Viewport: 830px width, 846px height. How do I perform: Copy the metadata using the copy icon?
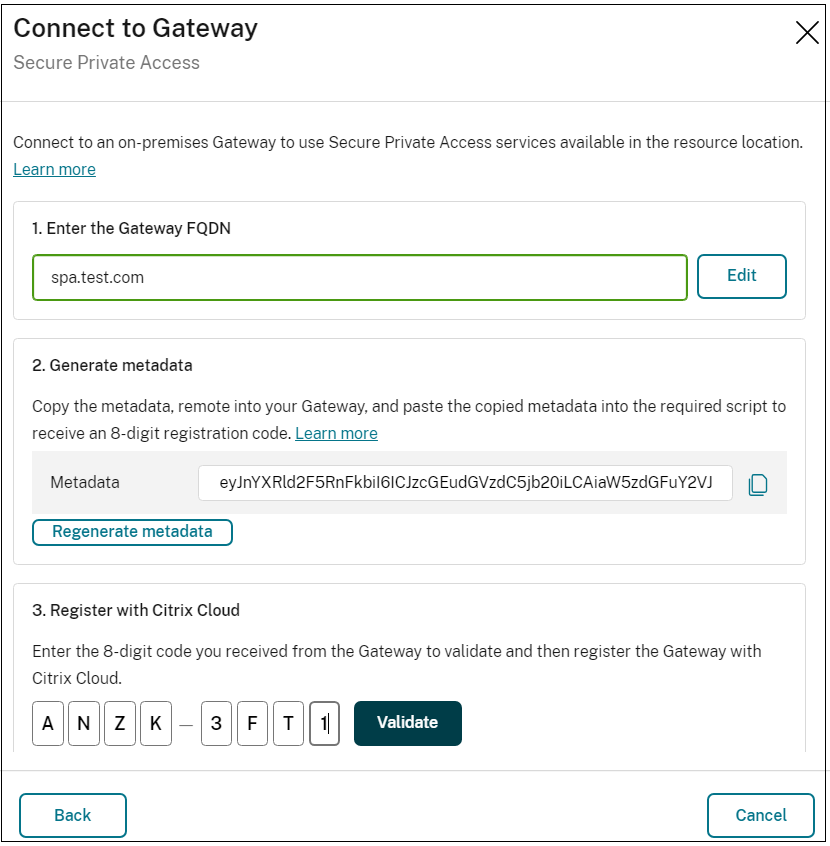point(758,483)
